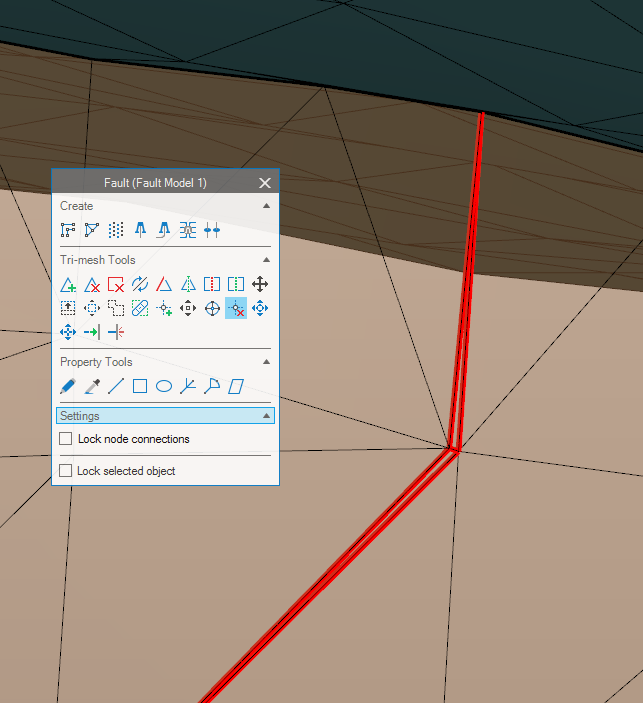Select the black four-arrow move tool

coord(260,284)
